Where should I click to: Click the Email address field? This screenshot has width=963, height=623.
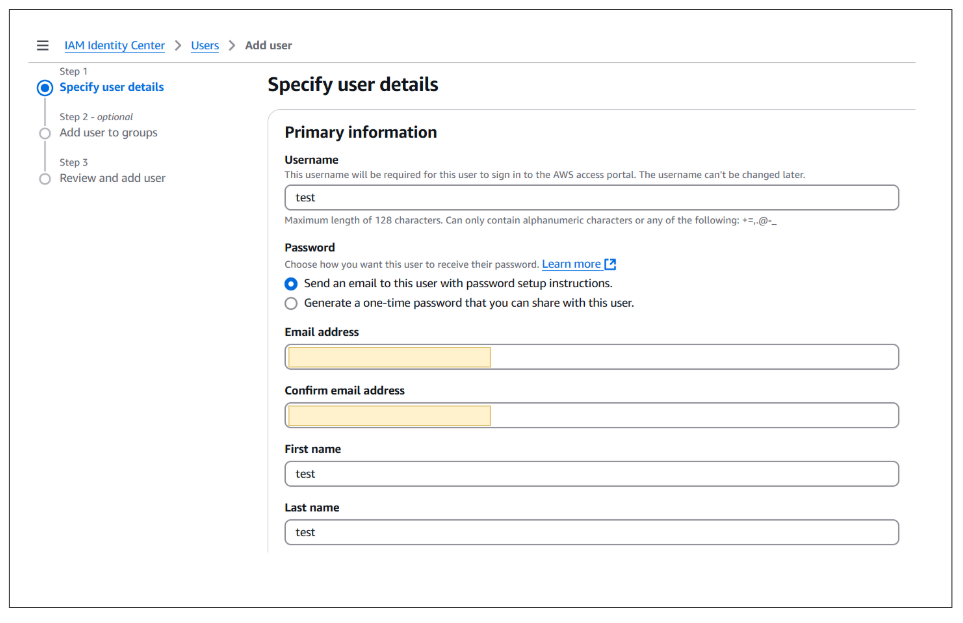tap(591, 357)
